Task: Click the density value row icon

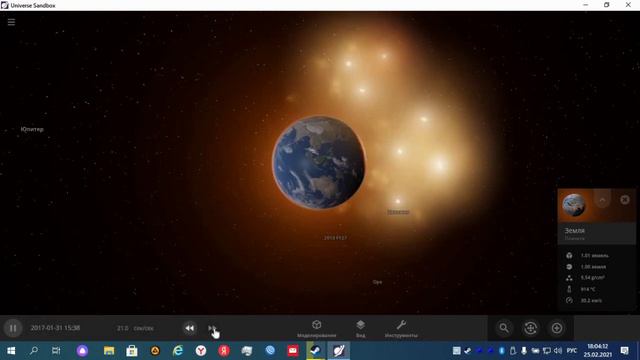Action: pyautogui.click(x=569, y=278)
